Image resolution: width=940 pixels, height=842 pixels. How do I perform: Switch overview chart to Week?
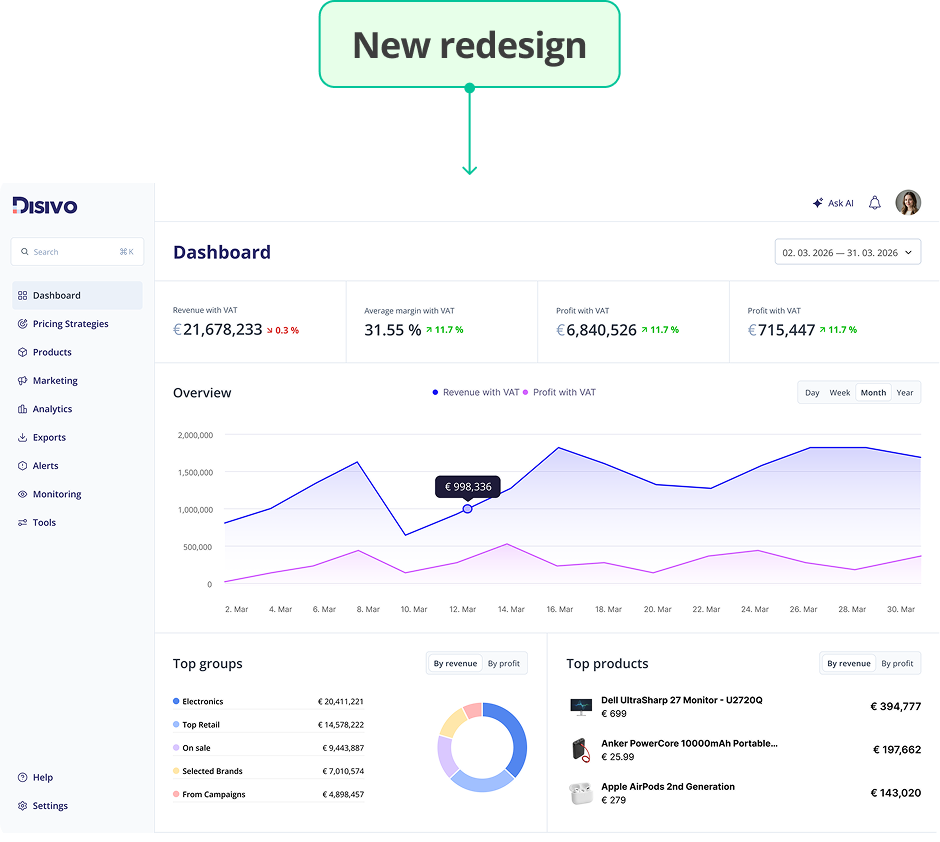pyautogui.click(x=840, y=393)
